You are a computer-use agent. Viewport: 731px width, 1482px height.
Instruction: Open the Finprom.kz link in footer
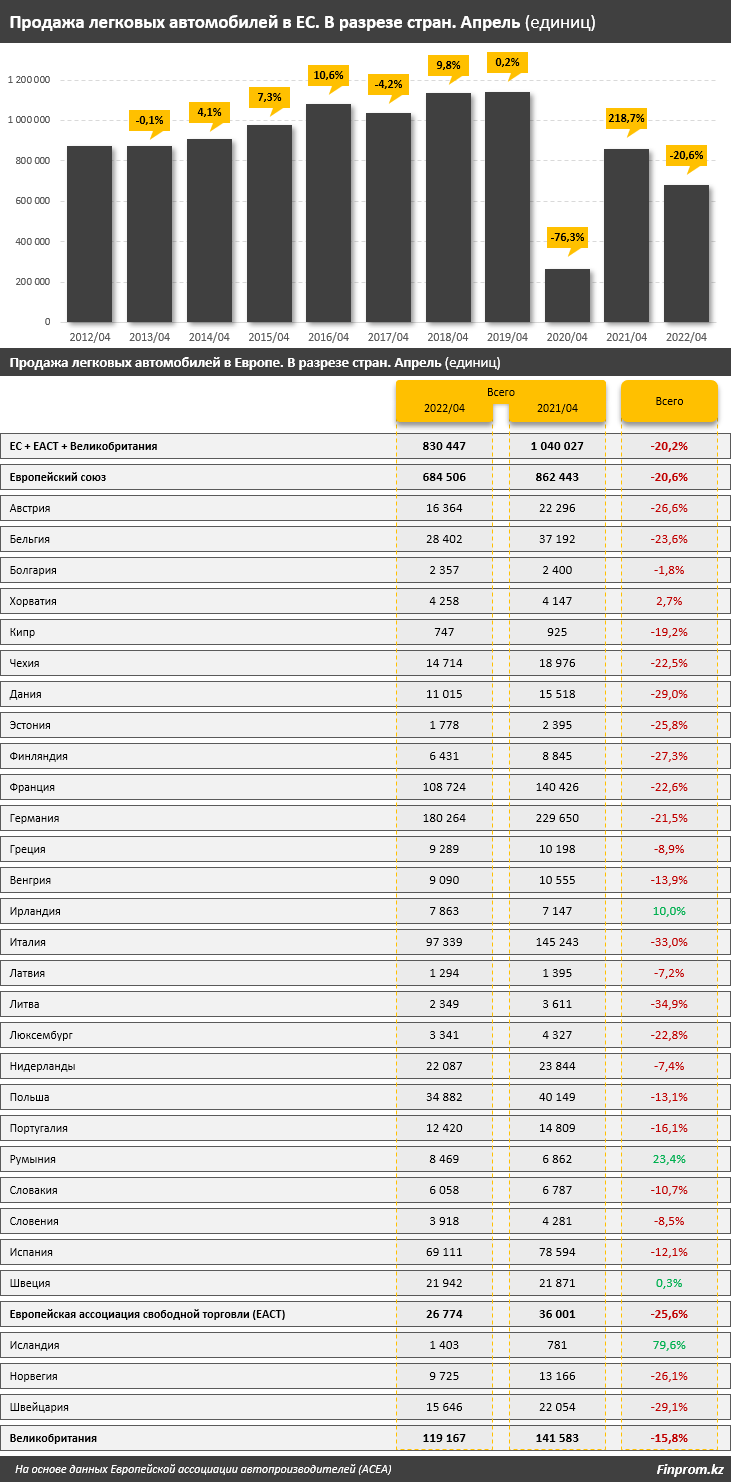(x=689, y=1469)
